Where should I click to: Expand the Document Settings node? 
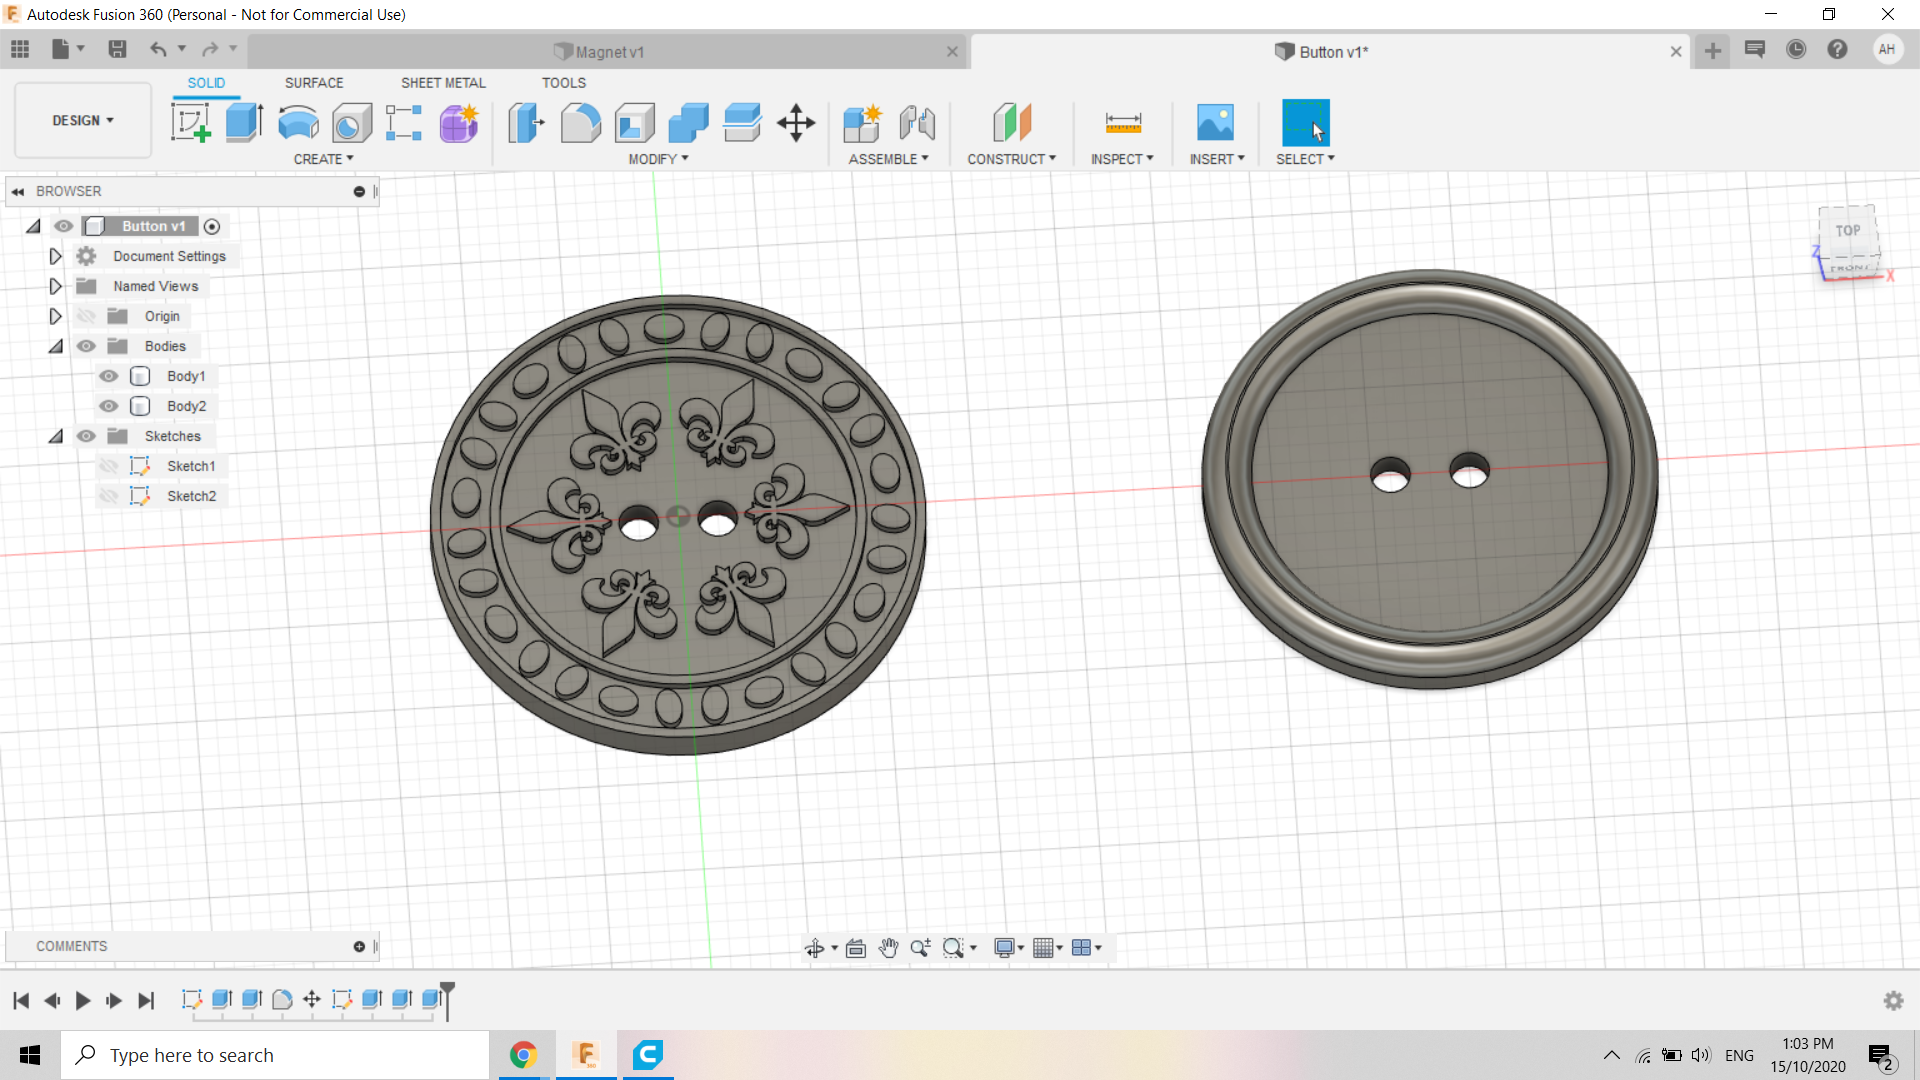(55, 256)
